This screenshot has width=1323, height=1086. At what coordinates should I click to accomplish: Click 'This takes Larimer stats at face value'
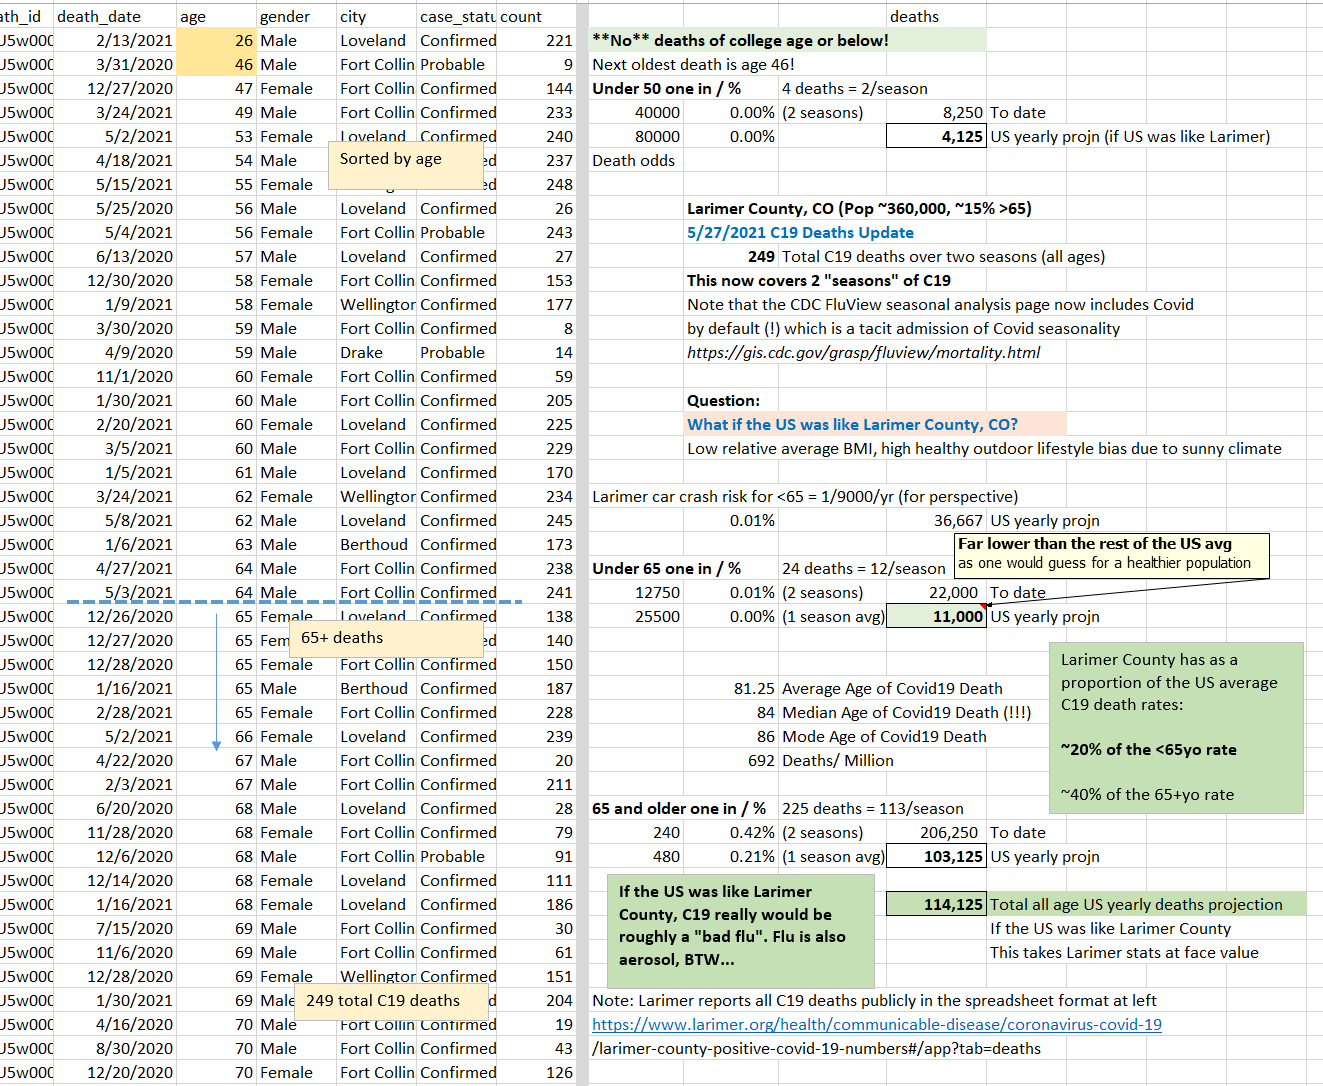click(x=1124, y=952)
